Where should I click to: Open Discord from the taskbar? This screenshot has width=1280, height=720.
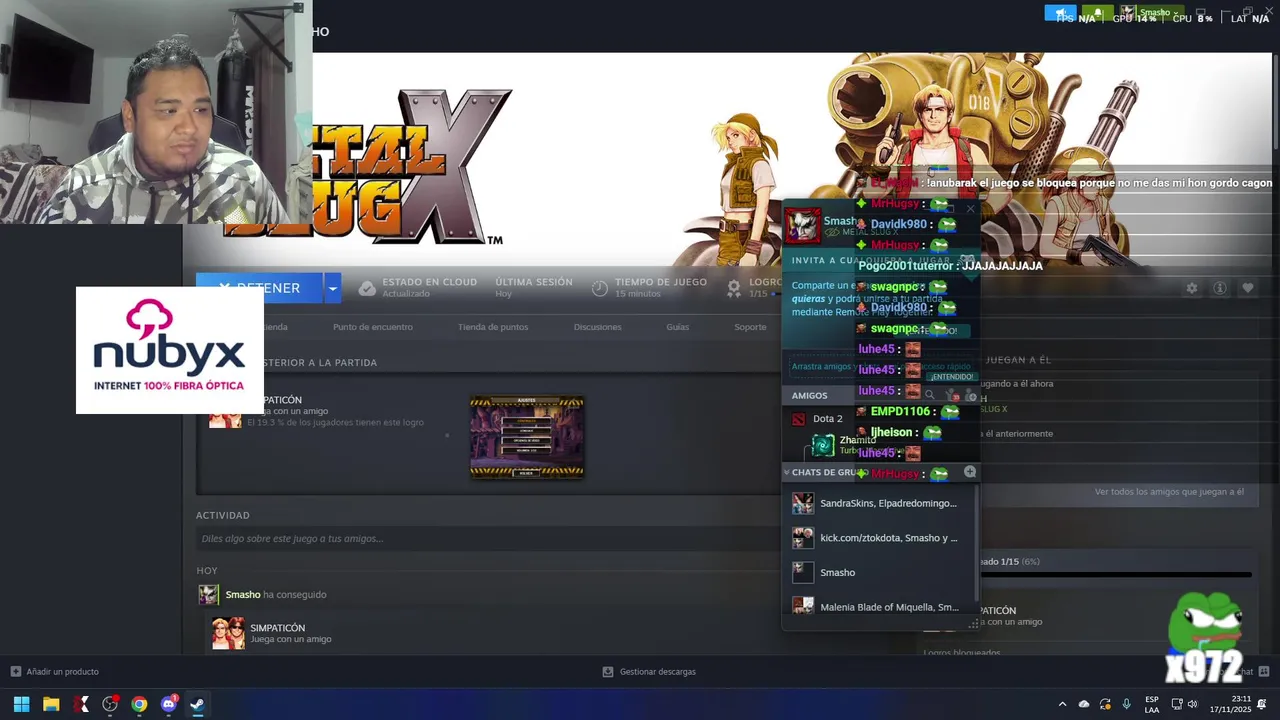click(168, 704)
